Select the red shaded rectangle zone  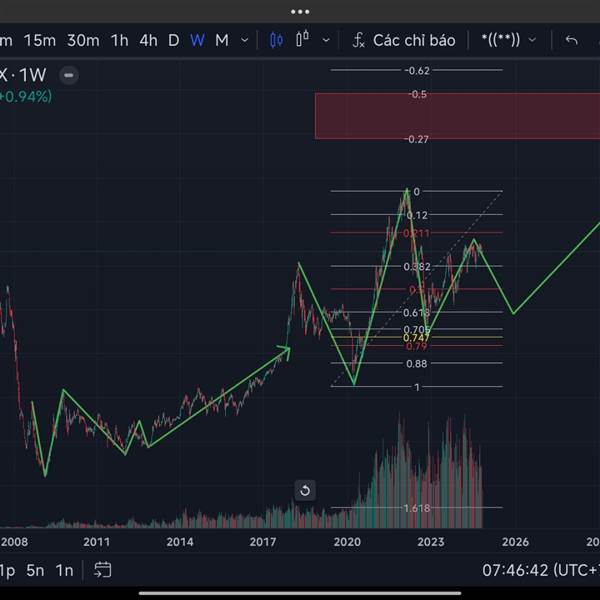point(457,116)
